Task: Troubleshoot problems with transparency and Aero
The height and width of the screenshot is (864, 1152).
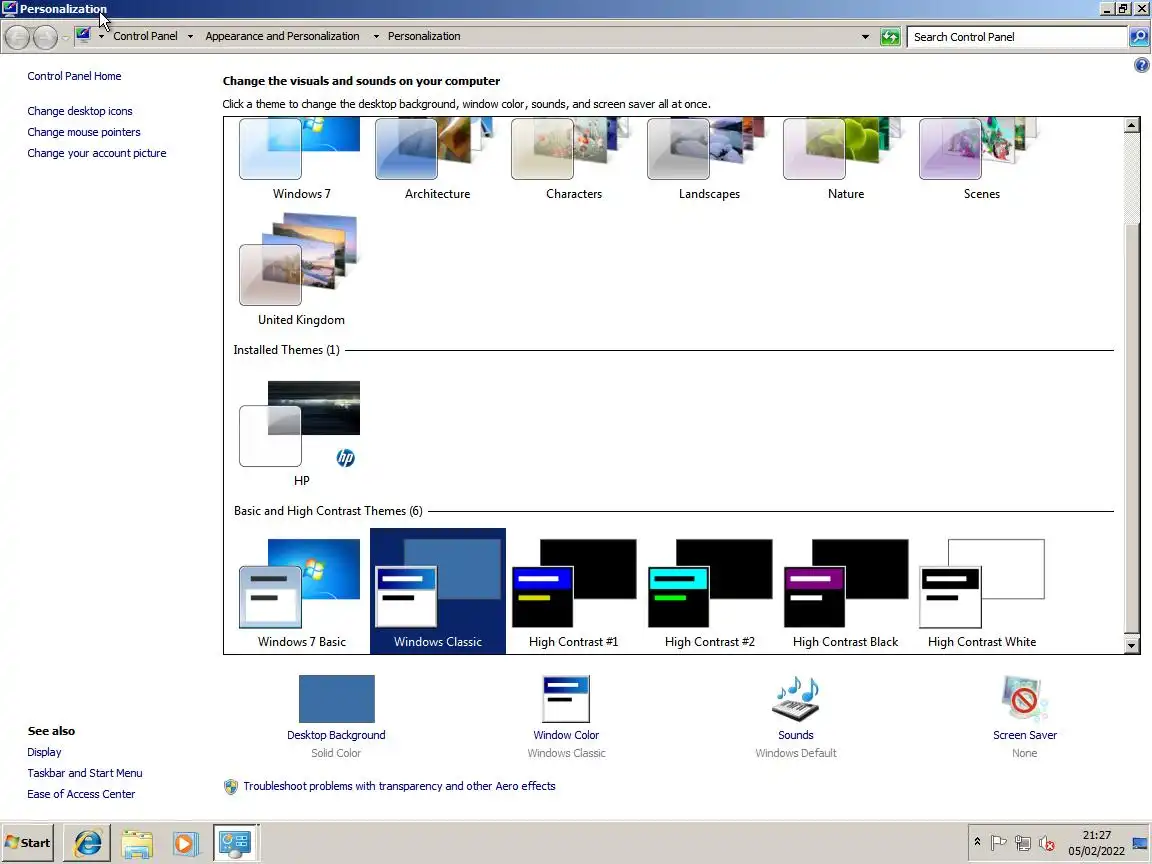Action: [399, 786]
